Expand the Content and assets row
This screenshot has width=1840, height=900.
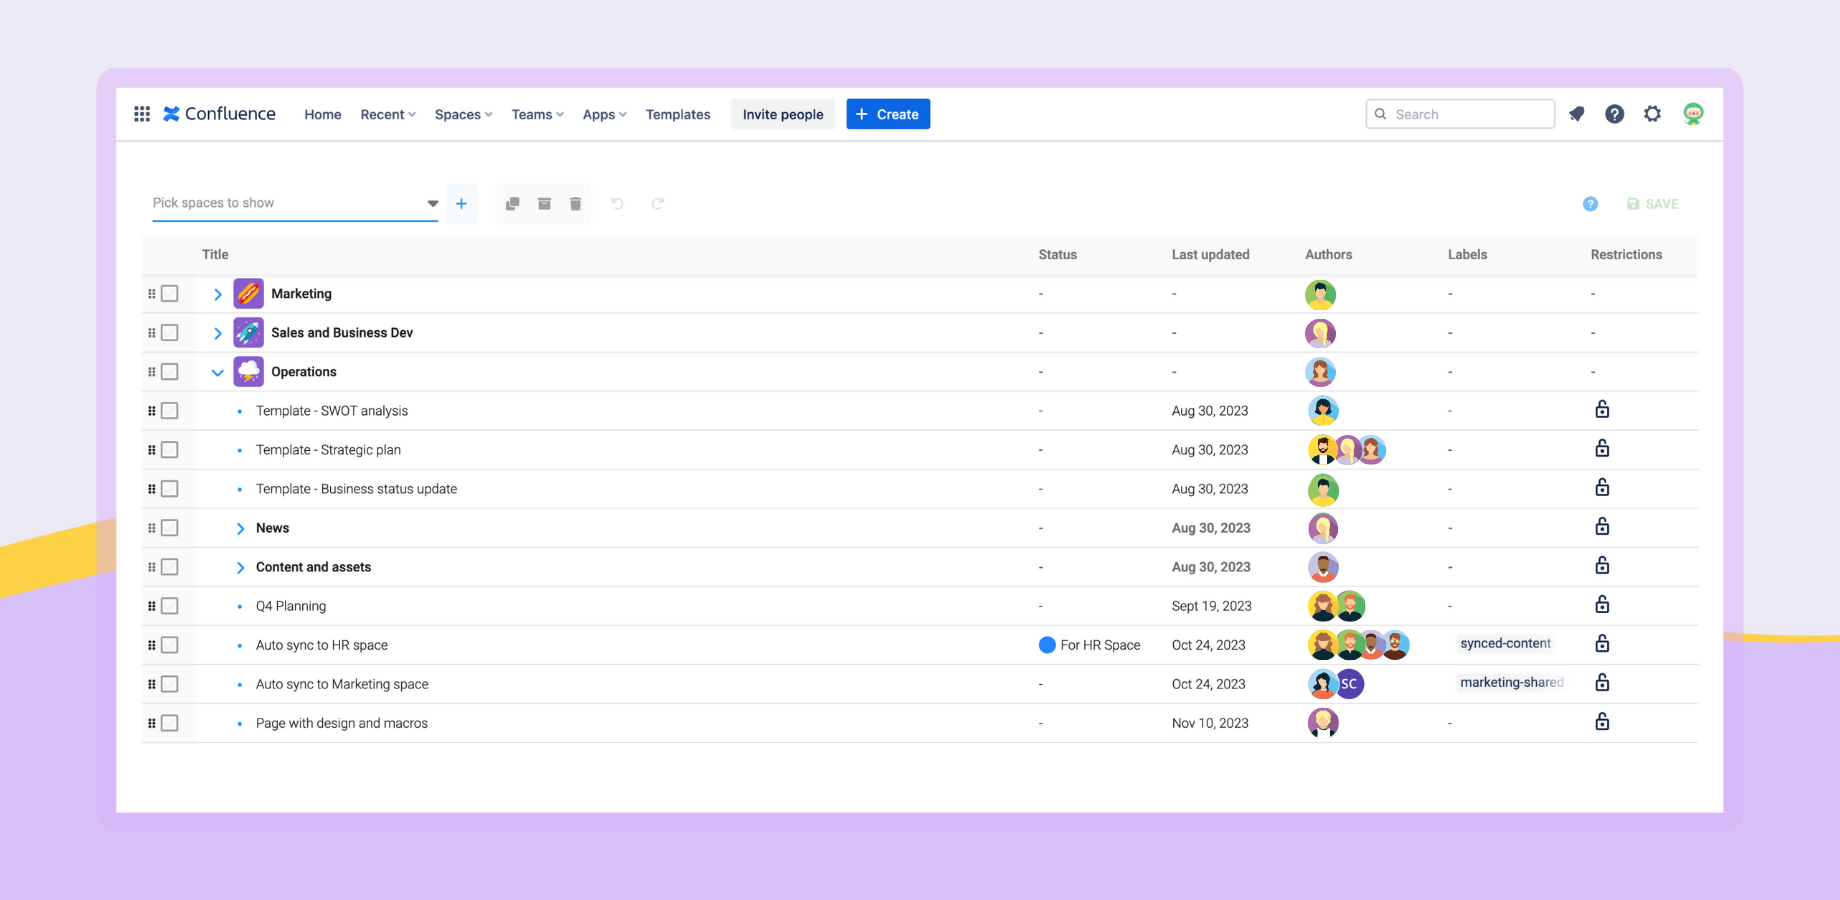[x=240, y=567]
